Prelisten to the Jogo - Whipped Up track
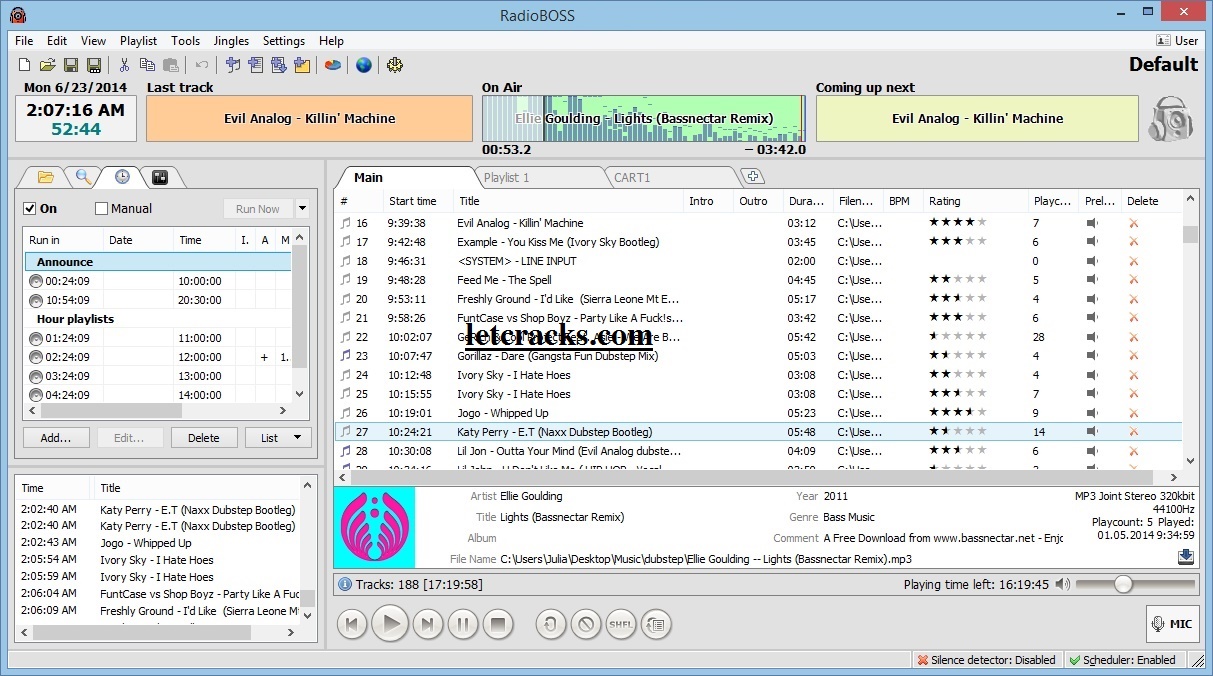This screenshot has width=1213, height=676. (1092, 413)
